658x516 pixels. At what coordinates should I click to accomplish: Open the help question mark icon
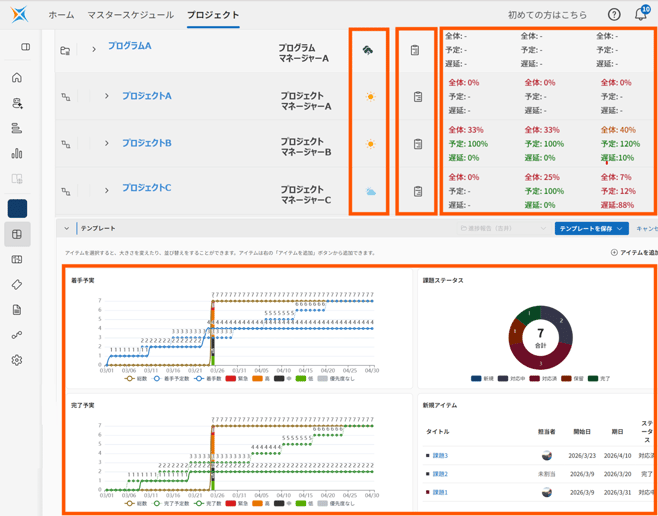click(x=614, y=15)
